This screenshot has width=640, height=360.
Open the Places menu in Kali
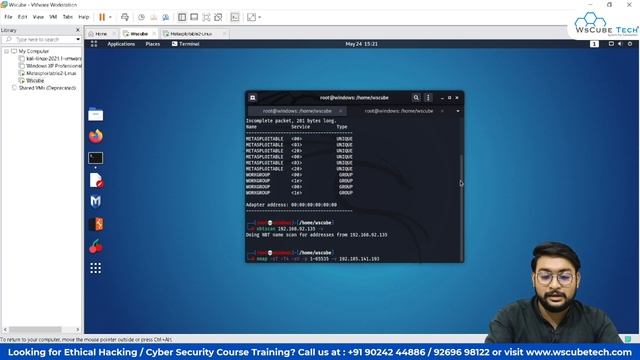click(153, 44)
